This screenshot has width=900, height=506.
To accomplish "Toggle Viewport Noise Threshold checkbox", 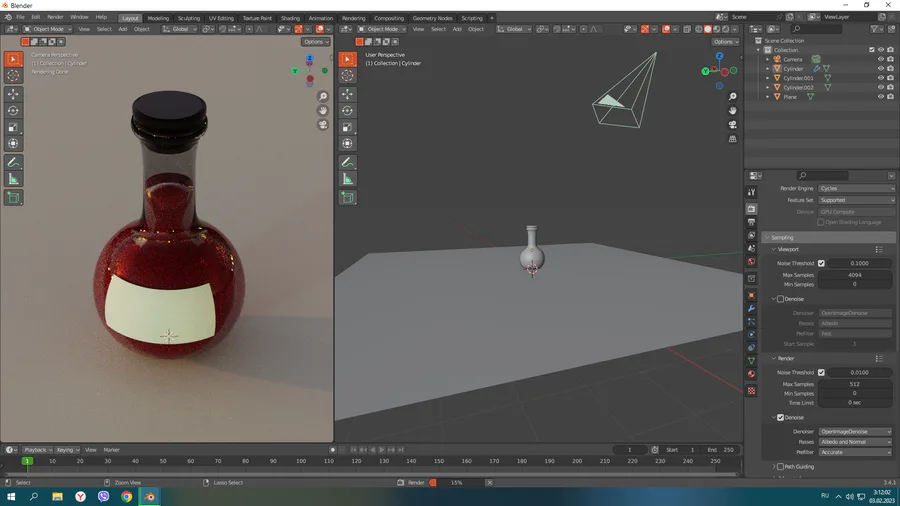I will [821, 263].
